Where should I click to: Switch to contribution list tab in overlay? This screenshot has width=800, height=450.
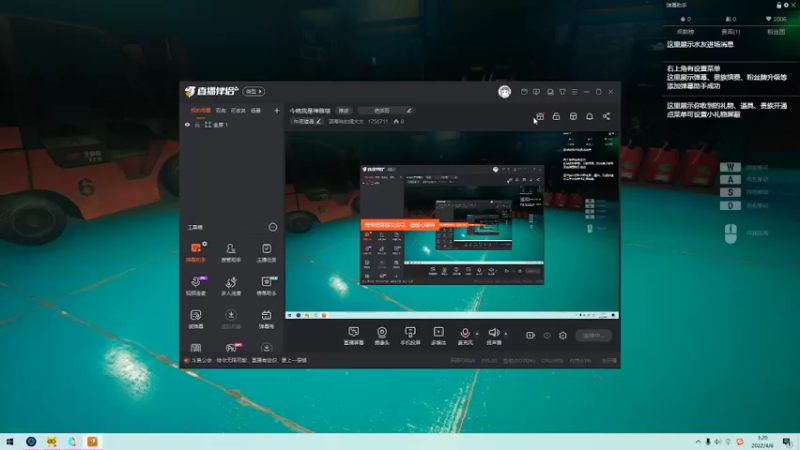click(685, 32)
